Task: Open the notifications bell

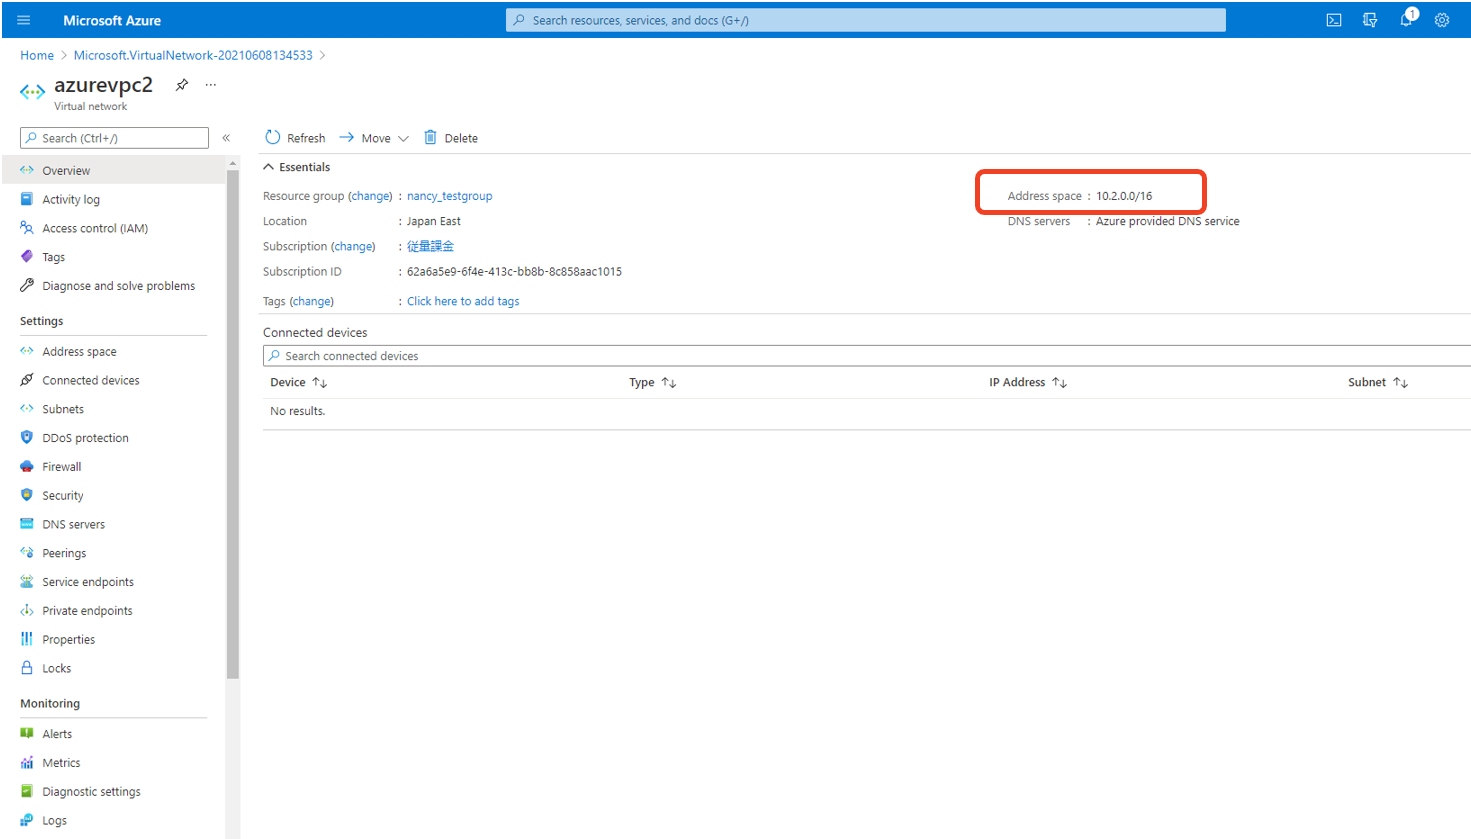Action: 1406,20
